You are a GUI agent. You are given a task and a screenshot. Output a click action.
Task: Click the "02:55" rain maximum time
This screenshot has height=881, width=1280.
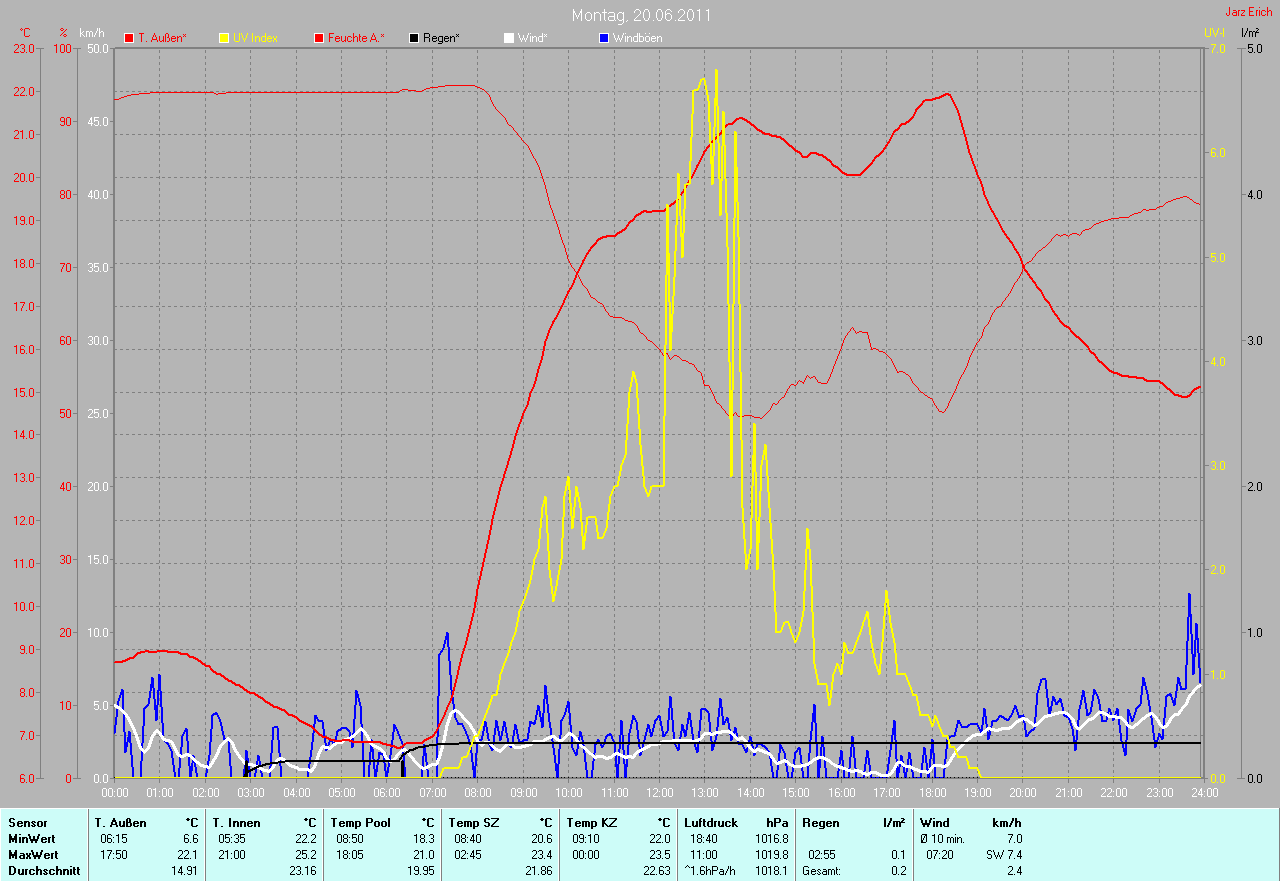[x=822, y=855]
